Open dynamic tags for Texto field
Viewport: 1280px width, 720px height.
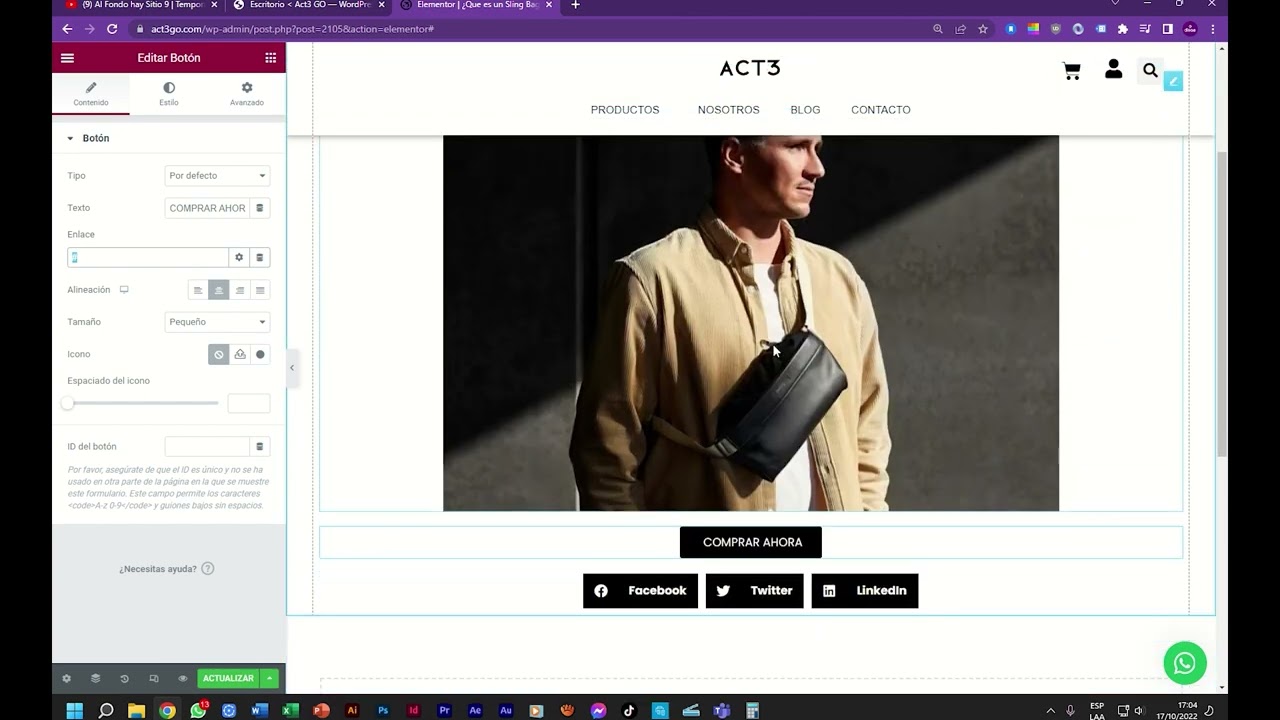click(x=260, y=208)
